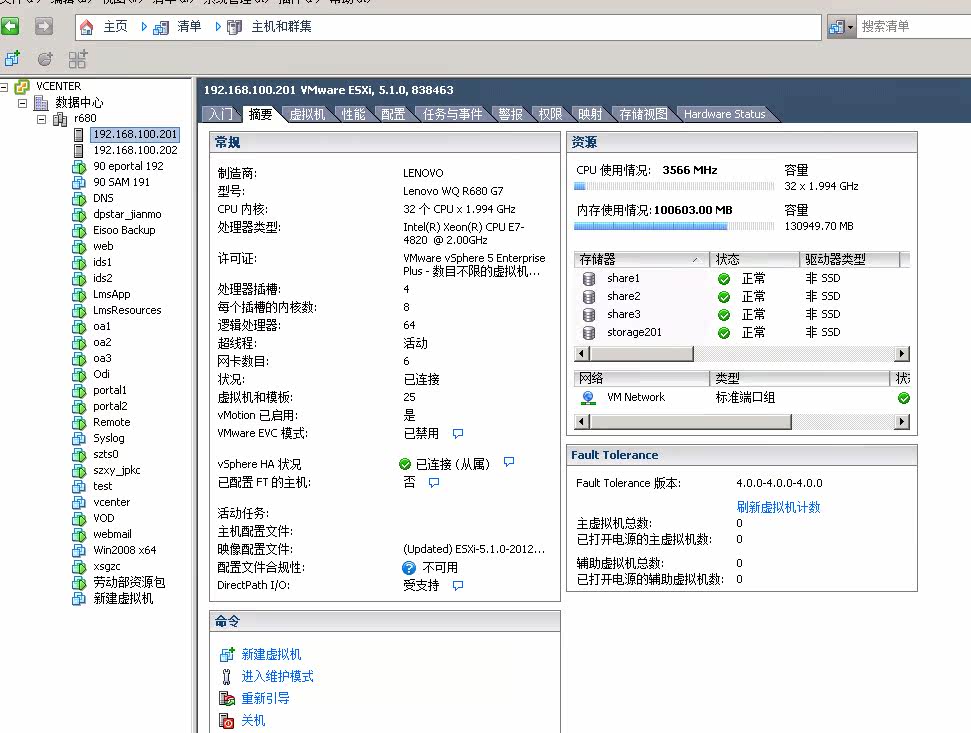This screenshot has width=971, height=733.
Task: Switch to the 入门 tab
Action: [220, 114]
